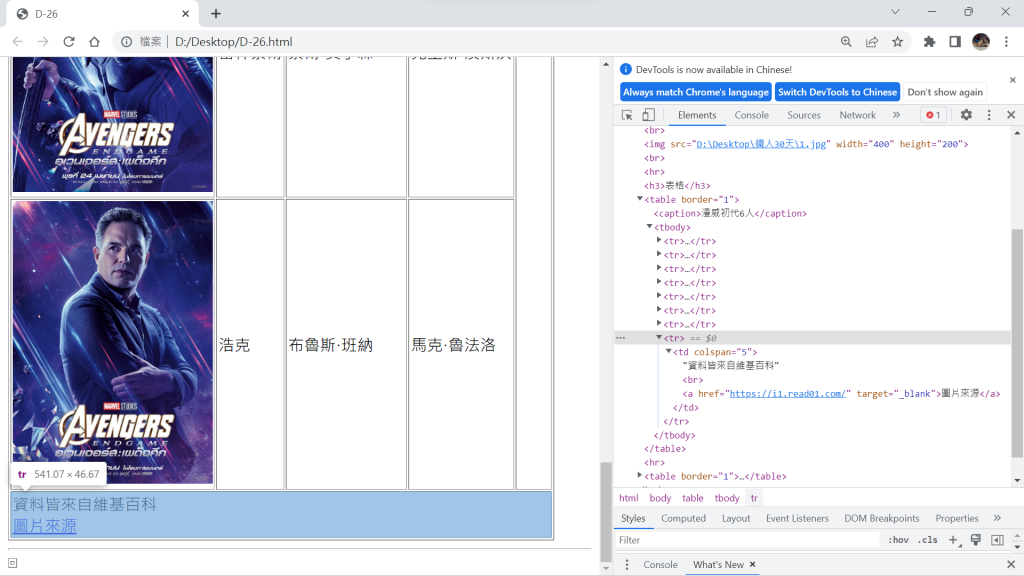Click the red error count badge
The width and height of the screenshot is (1024, 576).
(934, 115)
